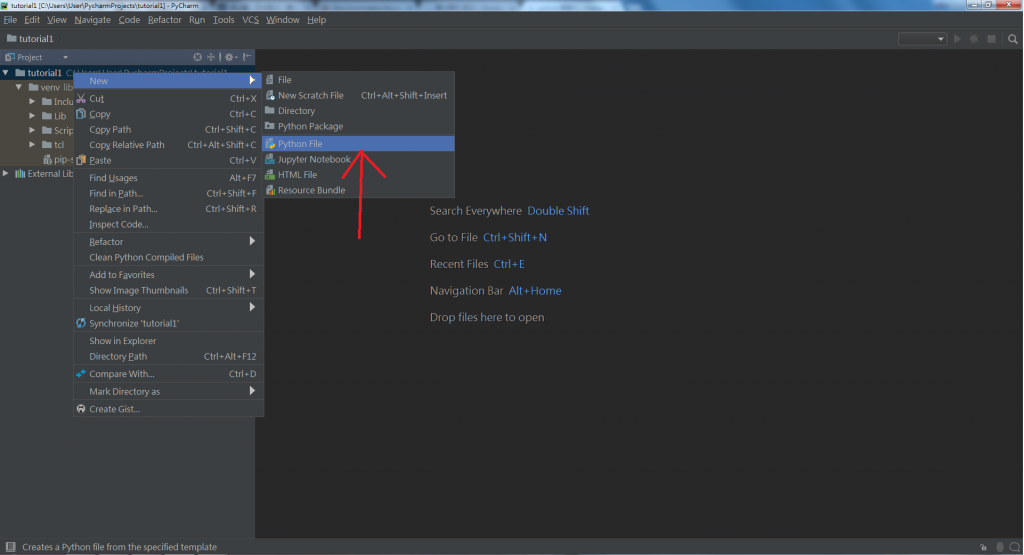Select Directory Path entry

[168, 357]
